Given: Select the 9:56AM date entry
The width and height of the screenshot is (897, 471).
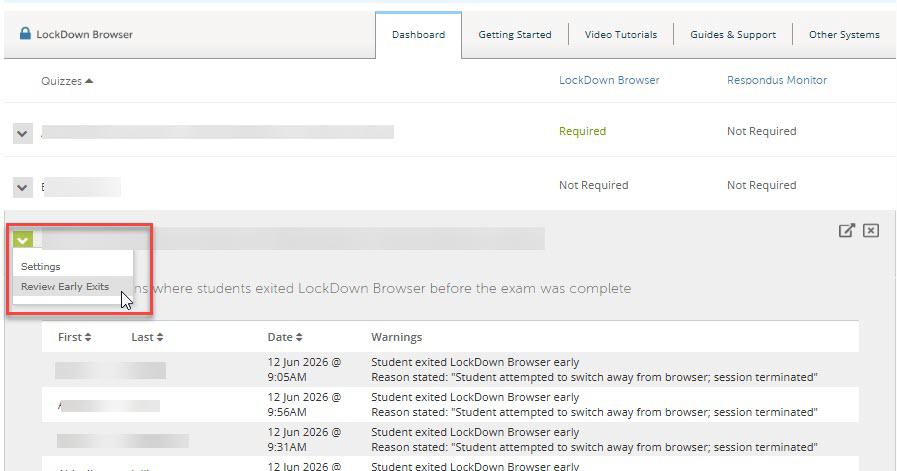Looking at the screenshot, I should coord(304,405).
